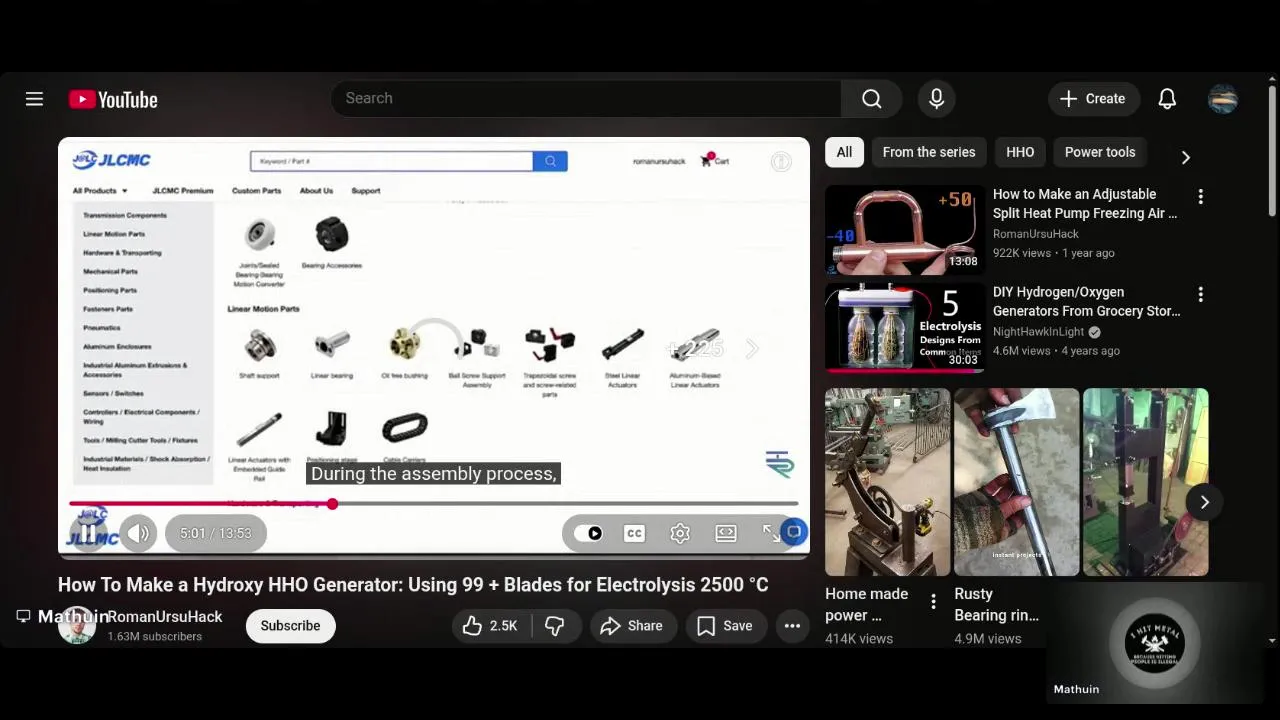Open Split Heat Pump video thumbnail

click(x=904, y=229)
